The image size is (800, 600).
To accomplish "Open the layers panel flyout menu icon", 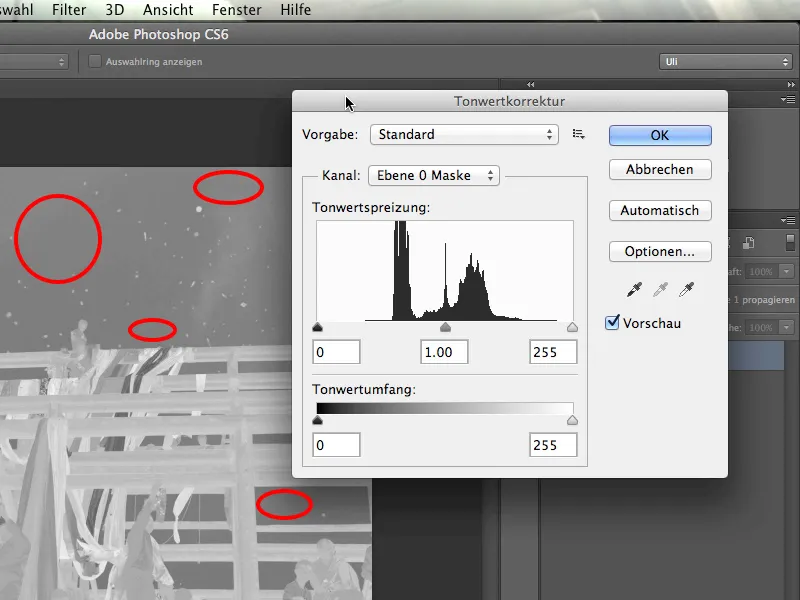I will point(788,220).
